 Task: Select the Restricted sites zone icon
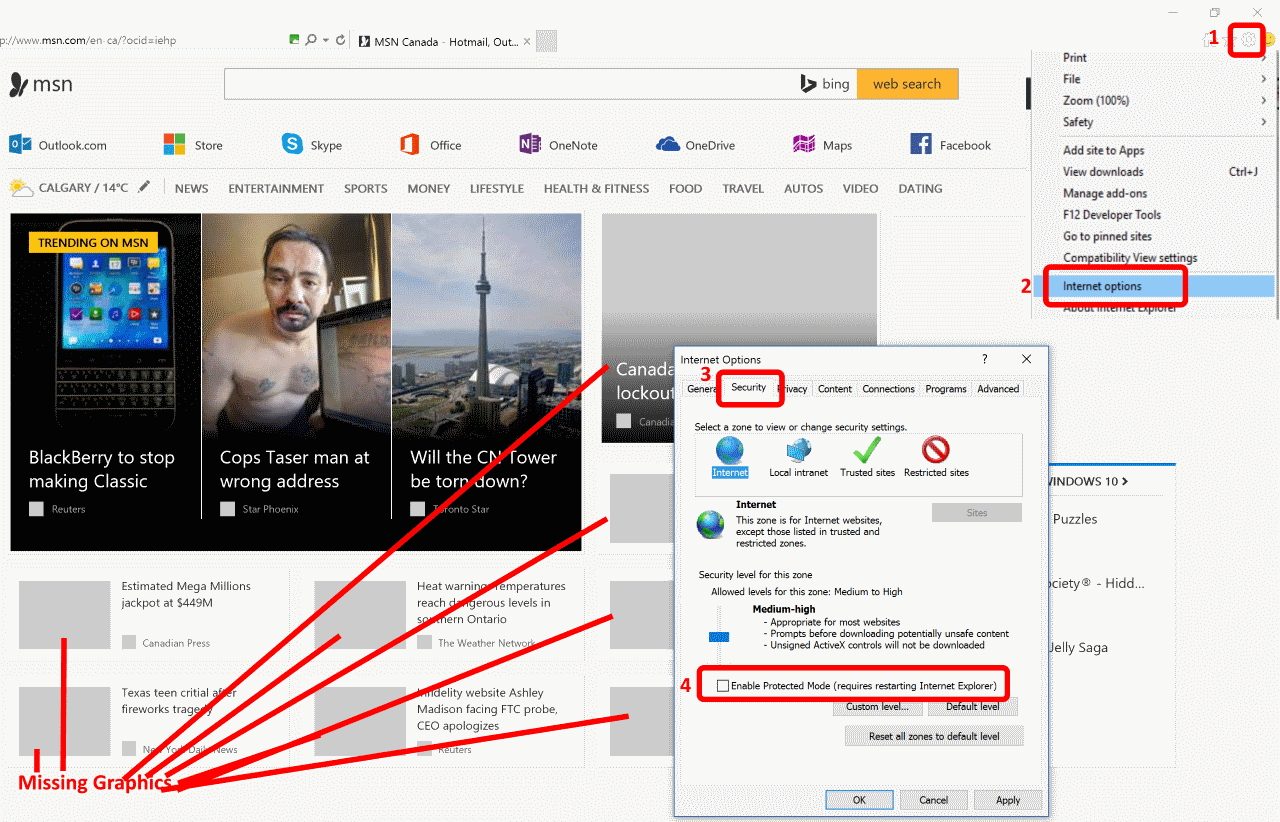click(x=936, y=451)
